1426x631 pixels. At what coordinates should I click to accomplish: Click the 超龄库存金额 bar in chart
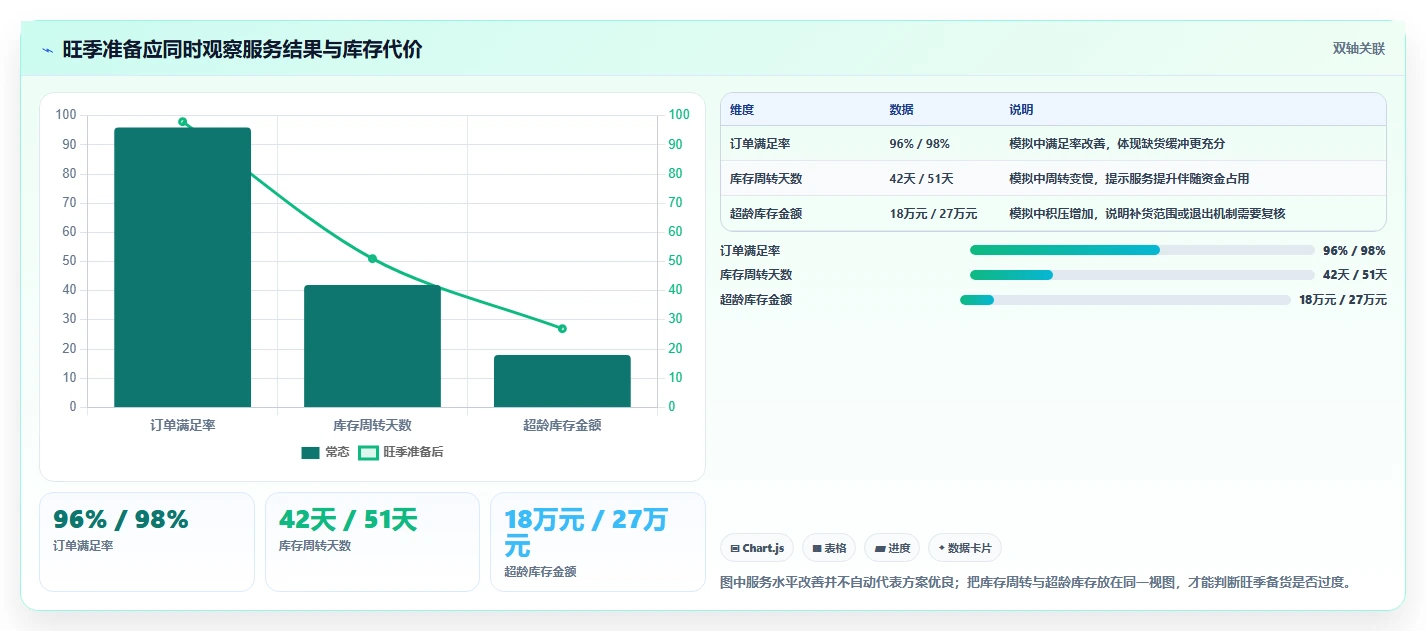[562, 381]
